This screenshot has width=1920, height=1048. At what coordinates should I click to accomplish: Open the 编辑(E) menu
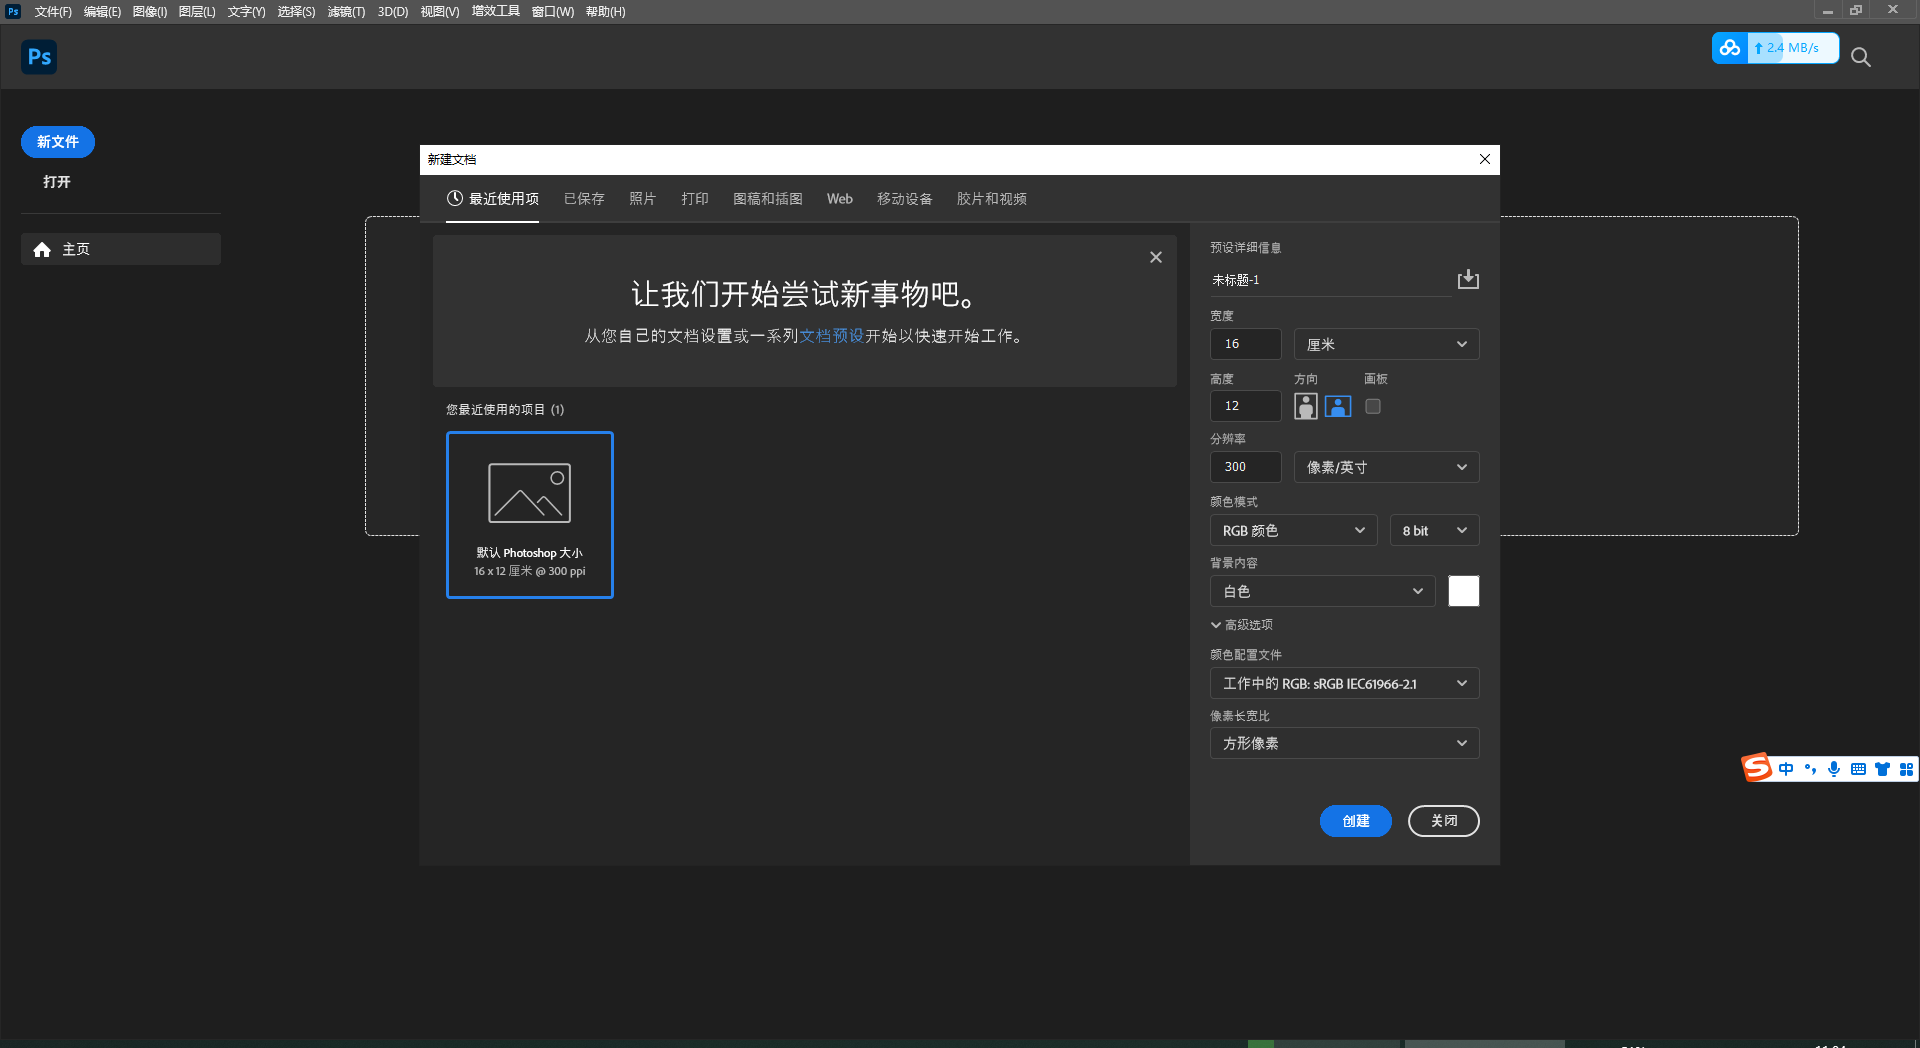point(102,12)
